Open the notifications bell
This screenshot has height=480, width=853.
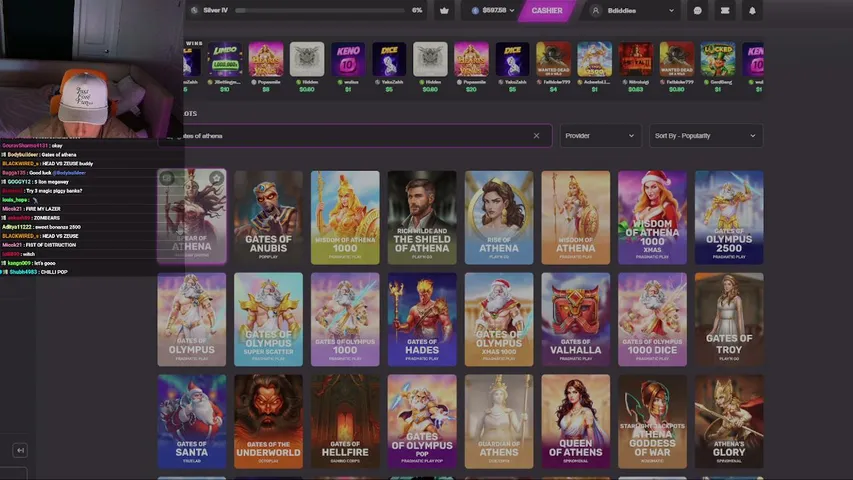[752, 10]
